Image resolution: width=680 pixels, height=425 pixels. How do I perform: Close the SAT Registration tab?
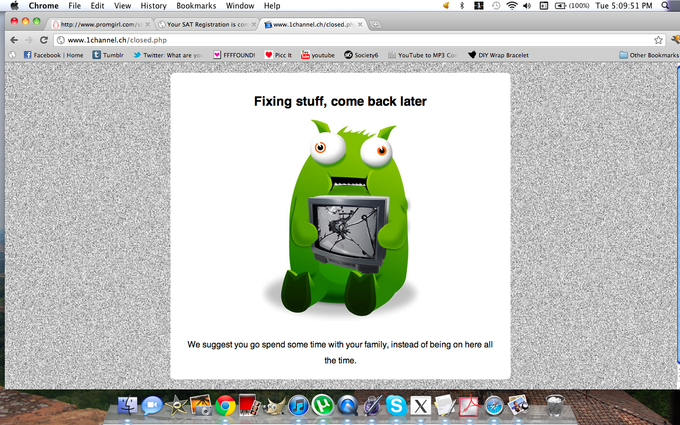point(253,25)
